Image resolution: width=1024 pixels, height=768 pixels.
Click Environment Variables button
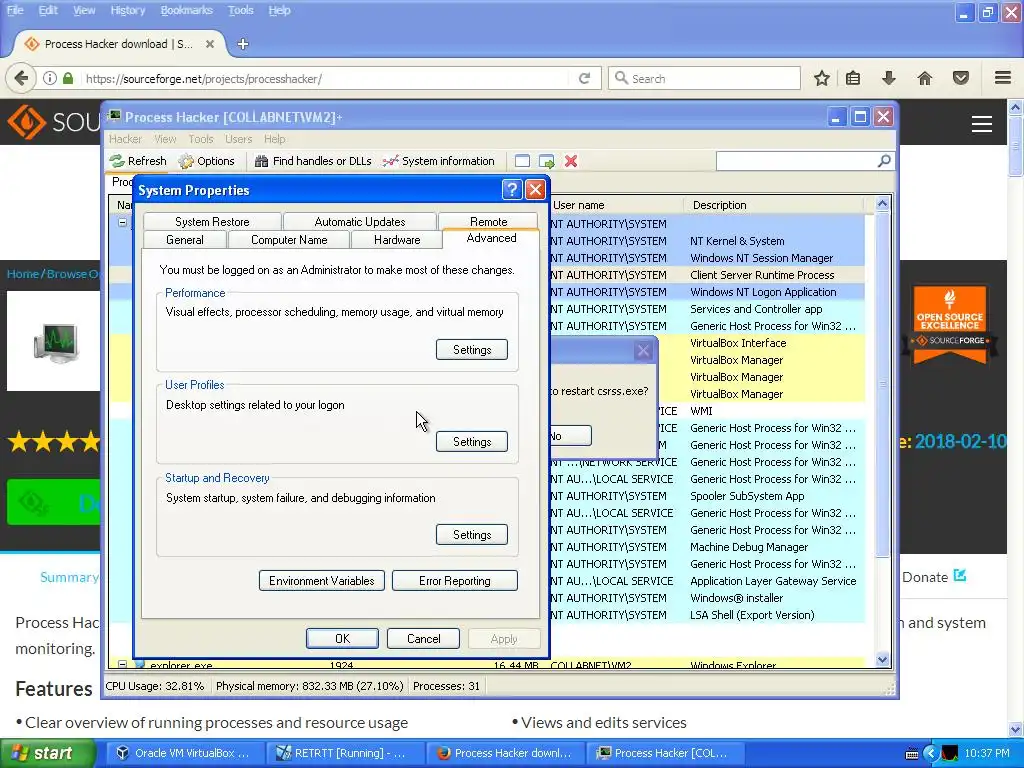pos(321,581)
